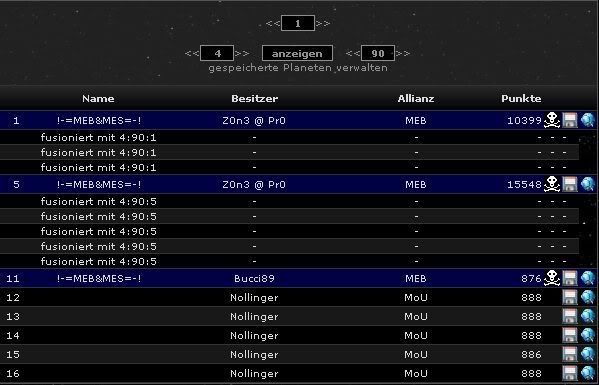Click the Besitzer column header
The image size is (599, 385).
pyautogui.click(x=254, y=99)
